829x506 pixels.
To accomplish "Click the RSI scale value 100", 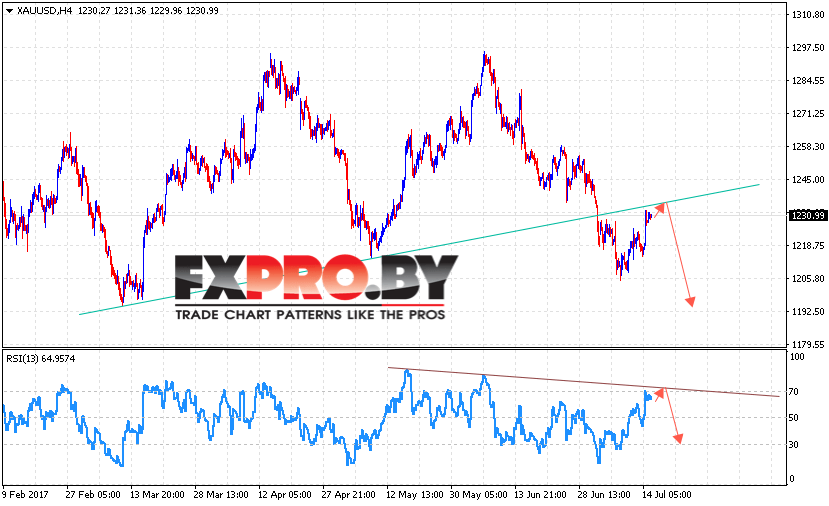I will click(797, 356).
